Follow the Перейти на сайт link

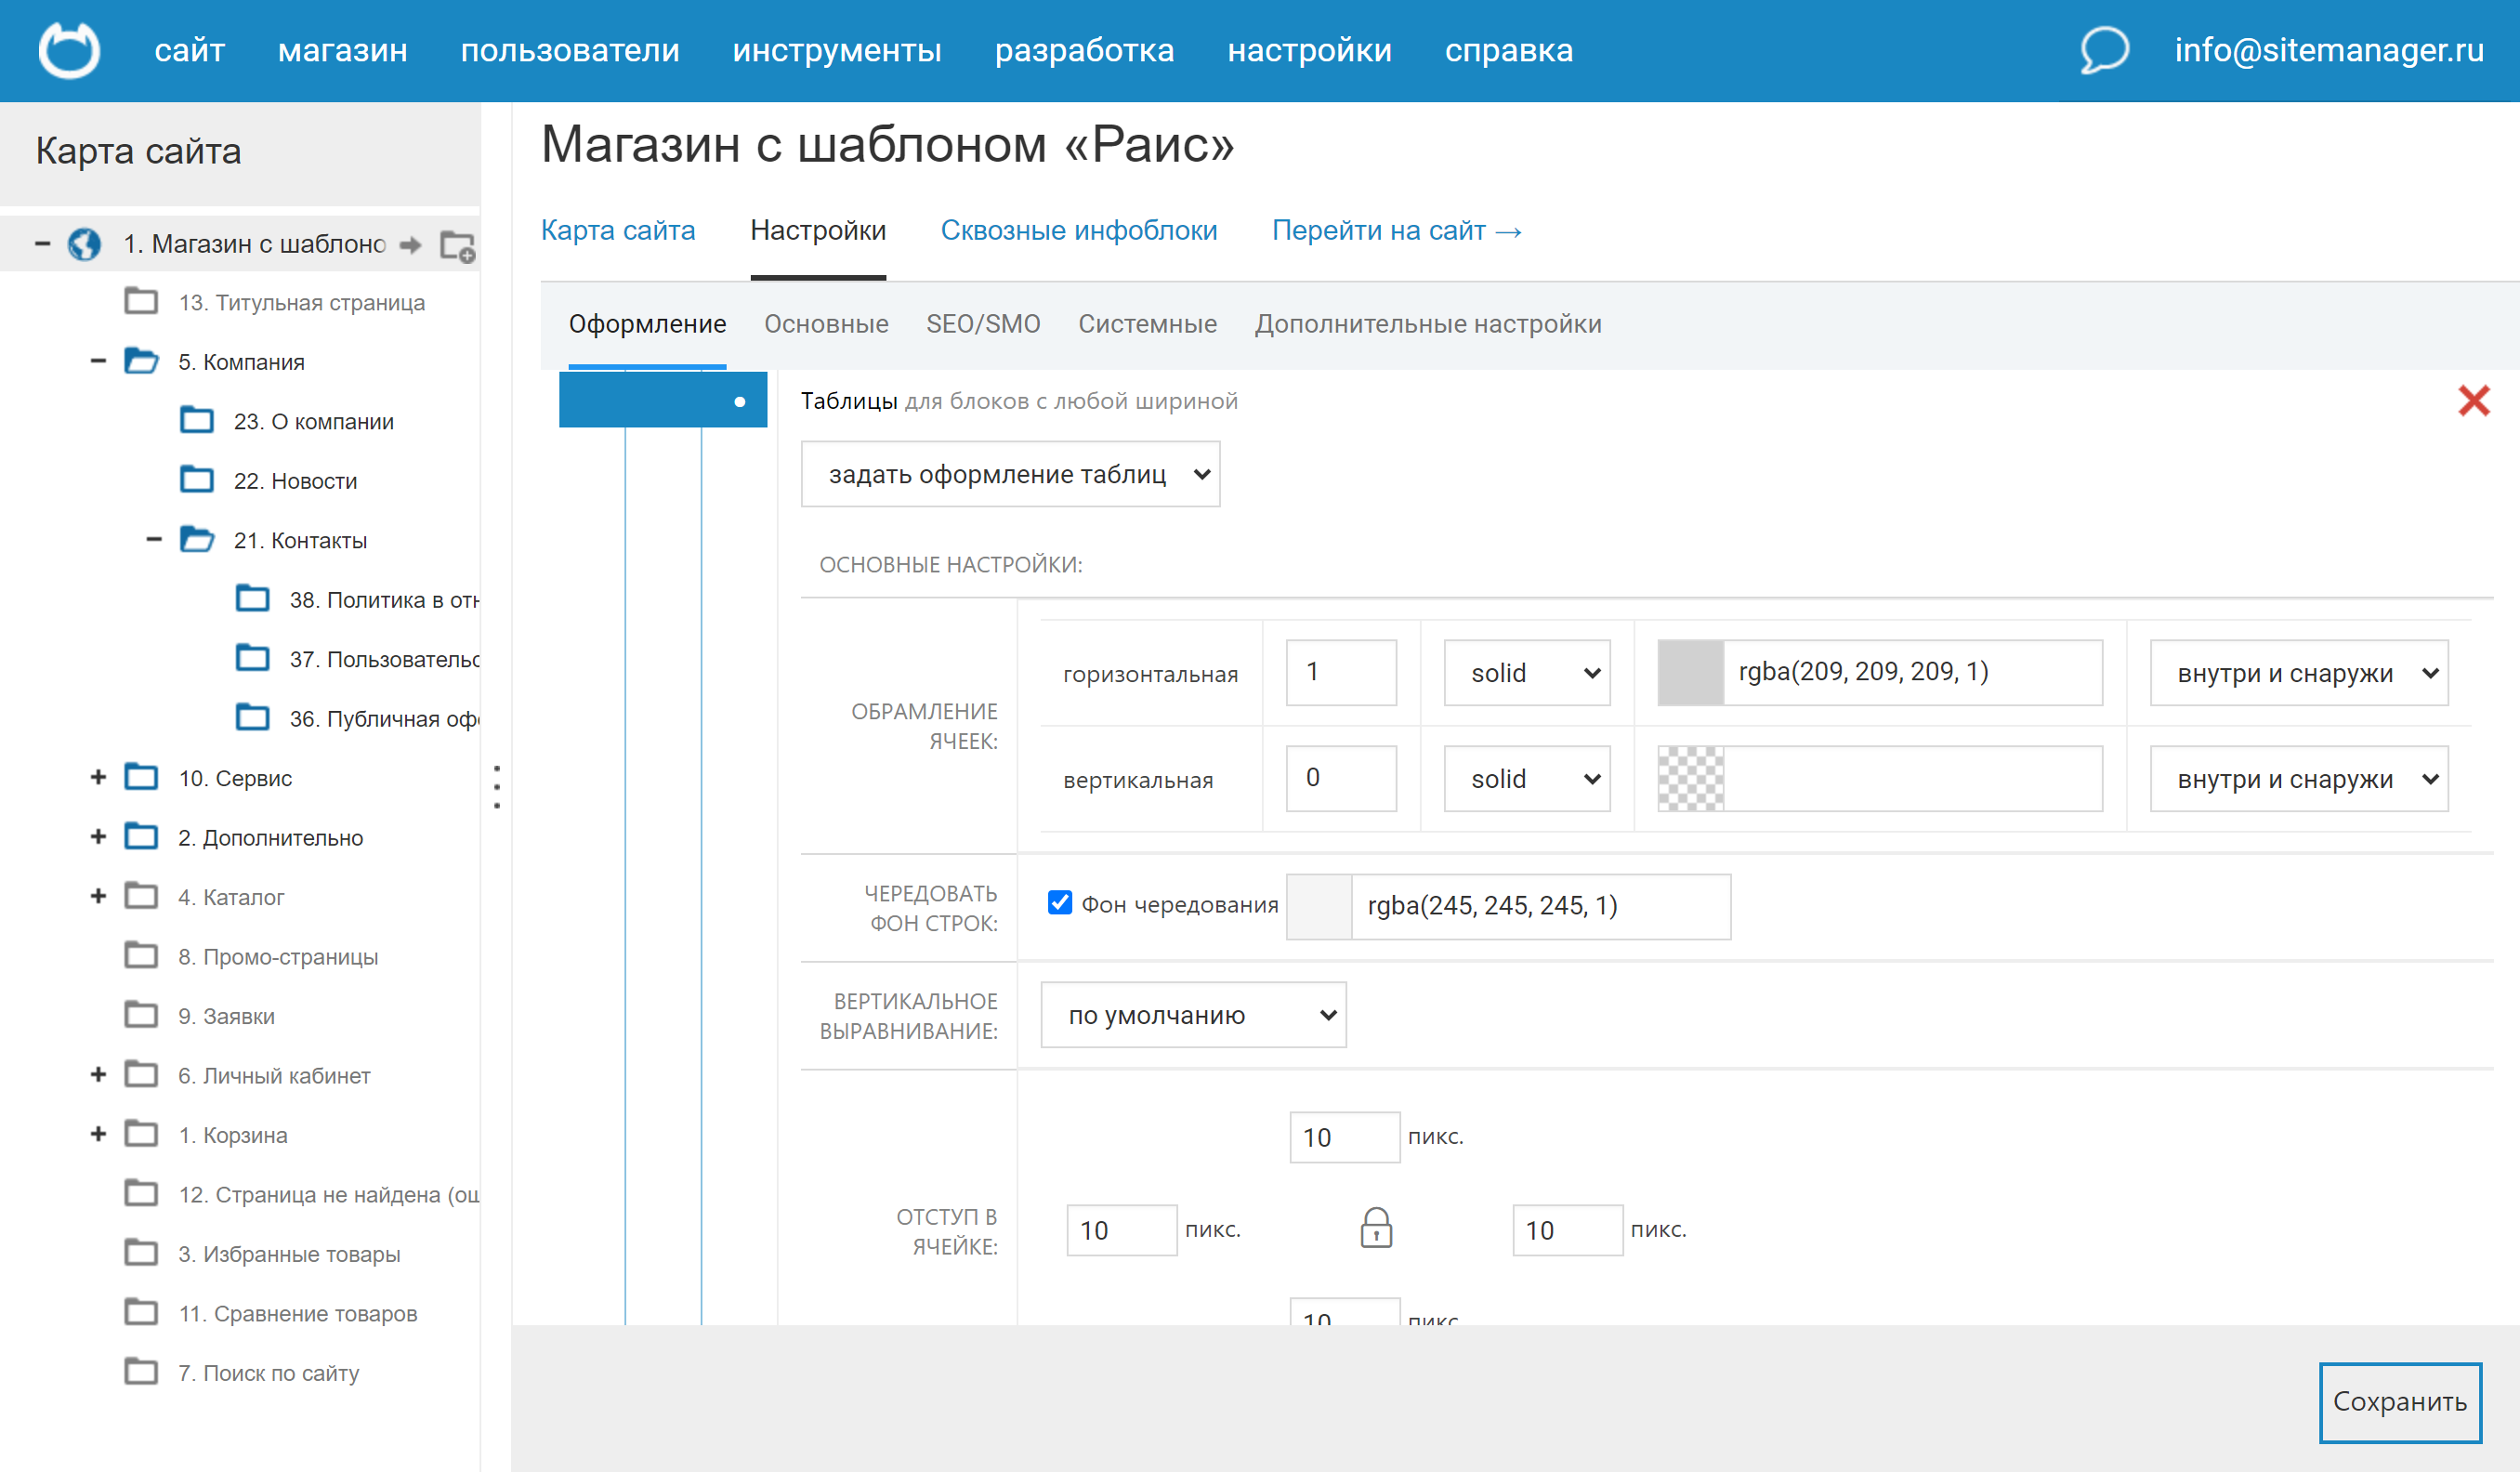coord(1396,231)
